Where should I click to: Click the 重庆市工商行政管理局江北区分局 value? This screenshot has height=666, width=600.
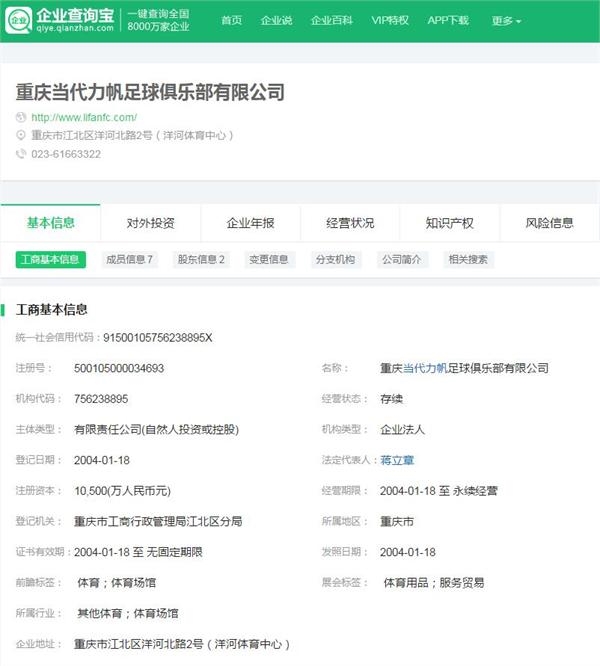pyautogui.click(x=158, y=522)
